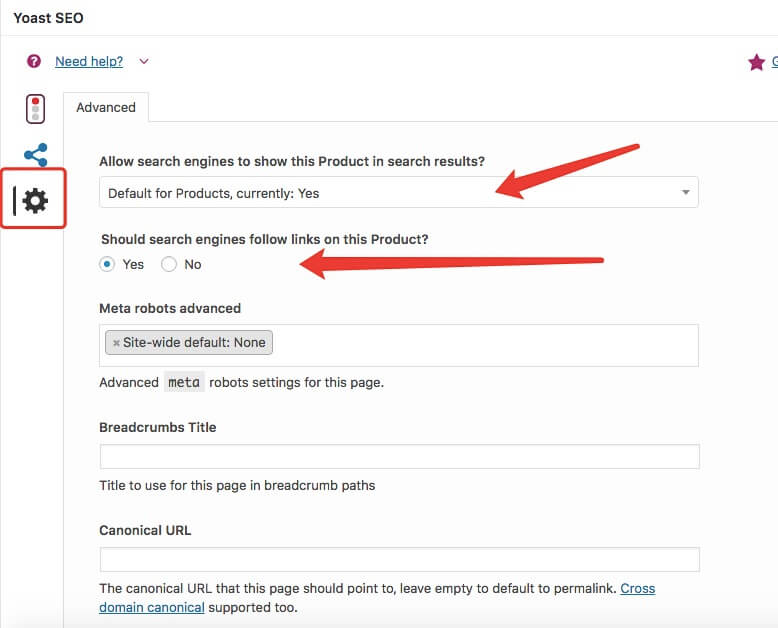Click the Yes label beside the radio
The image size is (778, 628).
[x=133, y=264]
